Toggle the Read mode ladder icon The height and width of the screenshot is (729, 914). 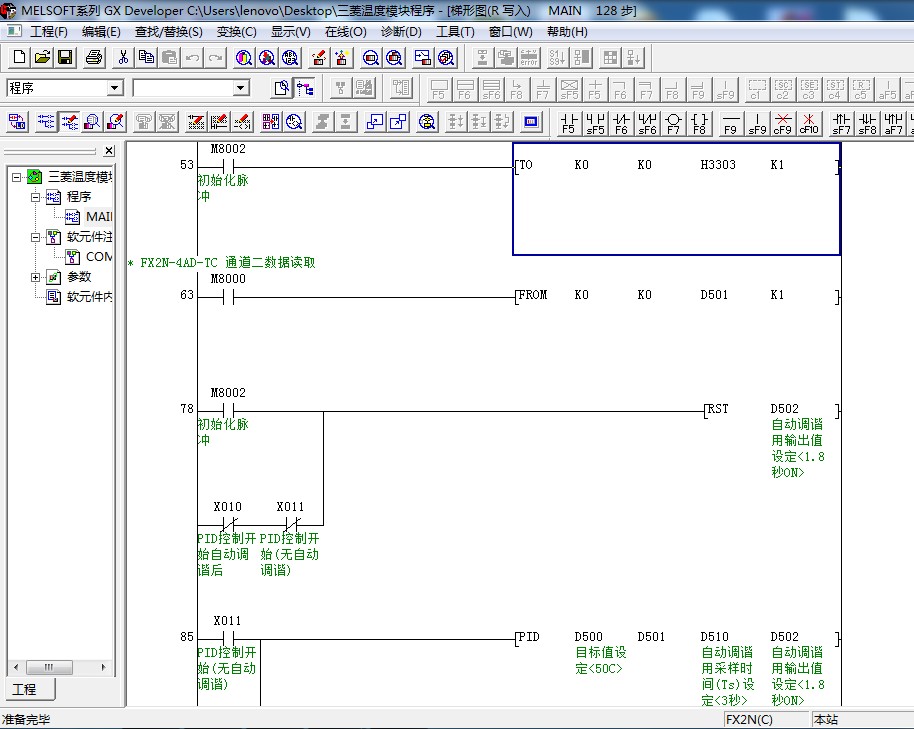pos(45,122)
